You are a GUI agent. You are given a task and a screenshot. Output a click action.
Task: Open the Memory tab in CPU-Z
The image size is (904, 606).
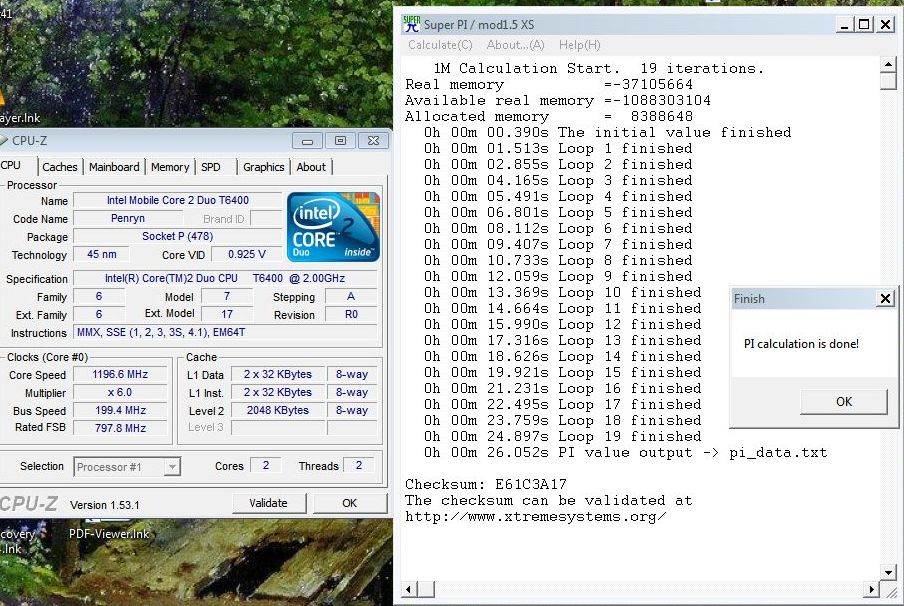(x=169, y=167)
